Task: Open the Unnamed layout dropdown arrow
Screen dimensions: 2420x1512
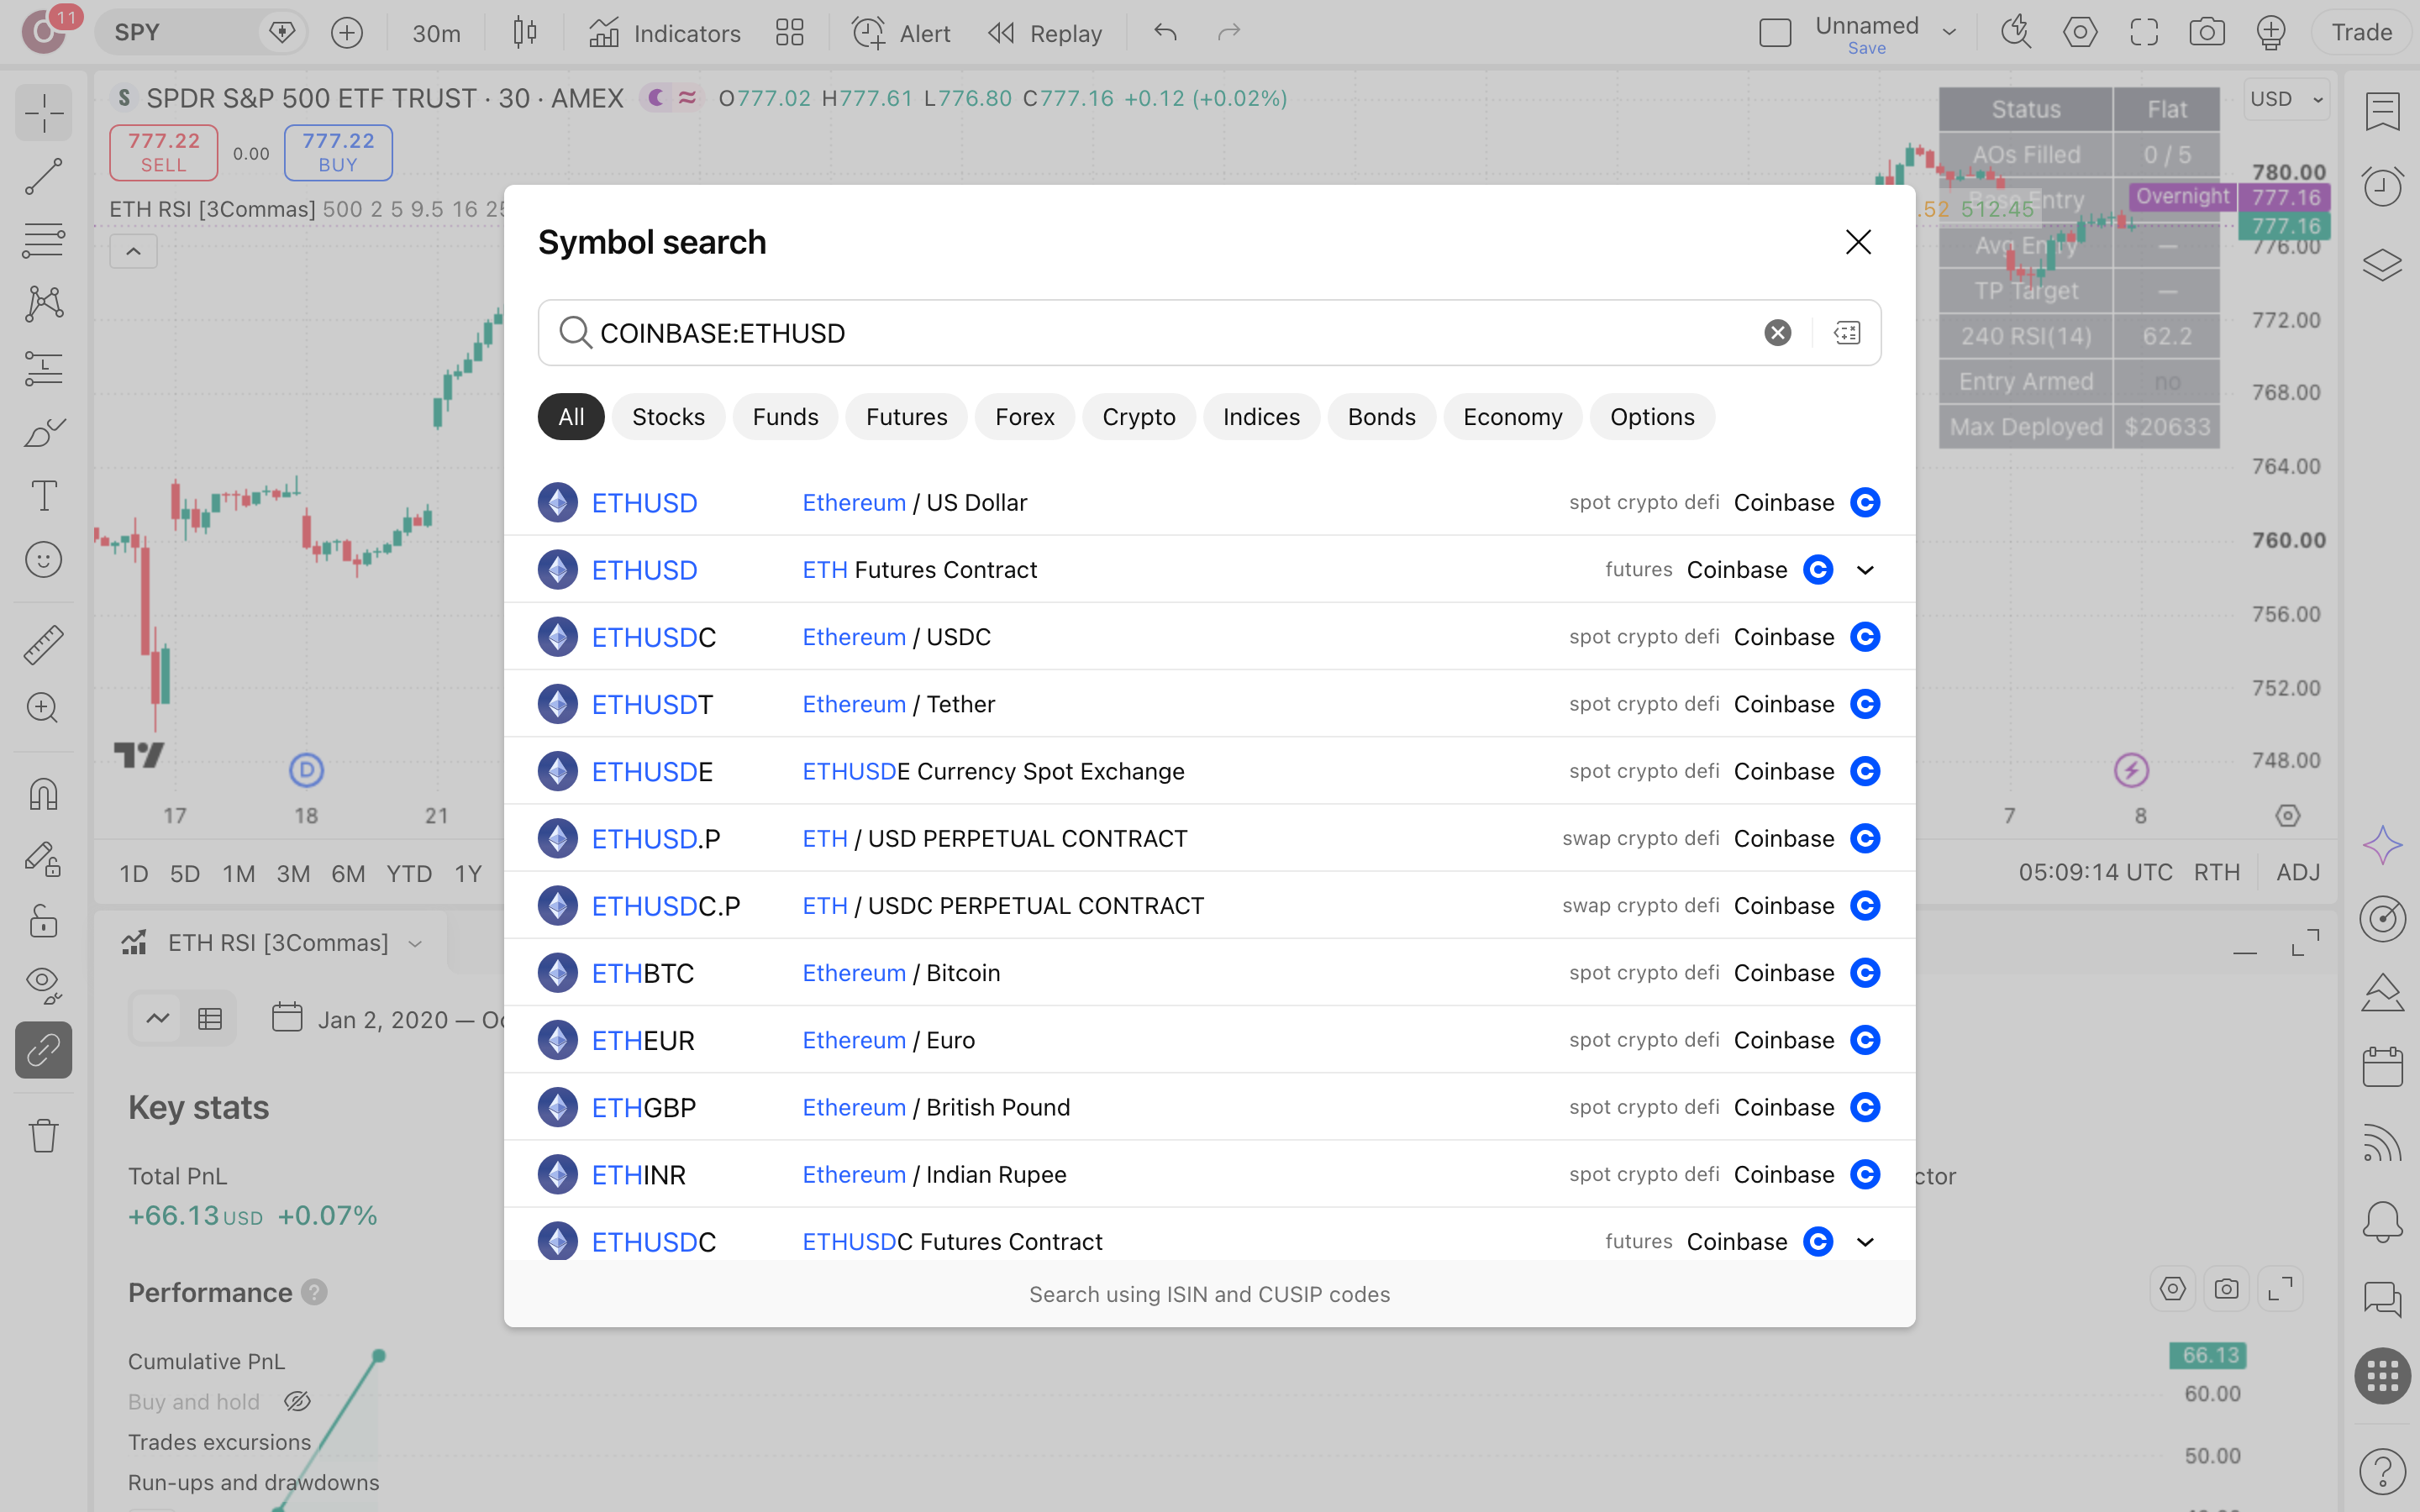Action: point(1949,32)
